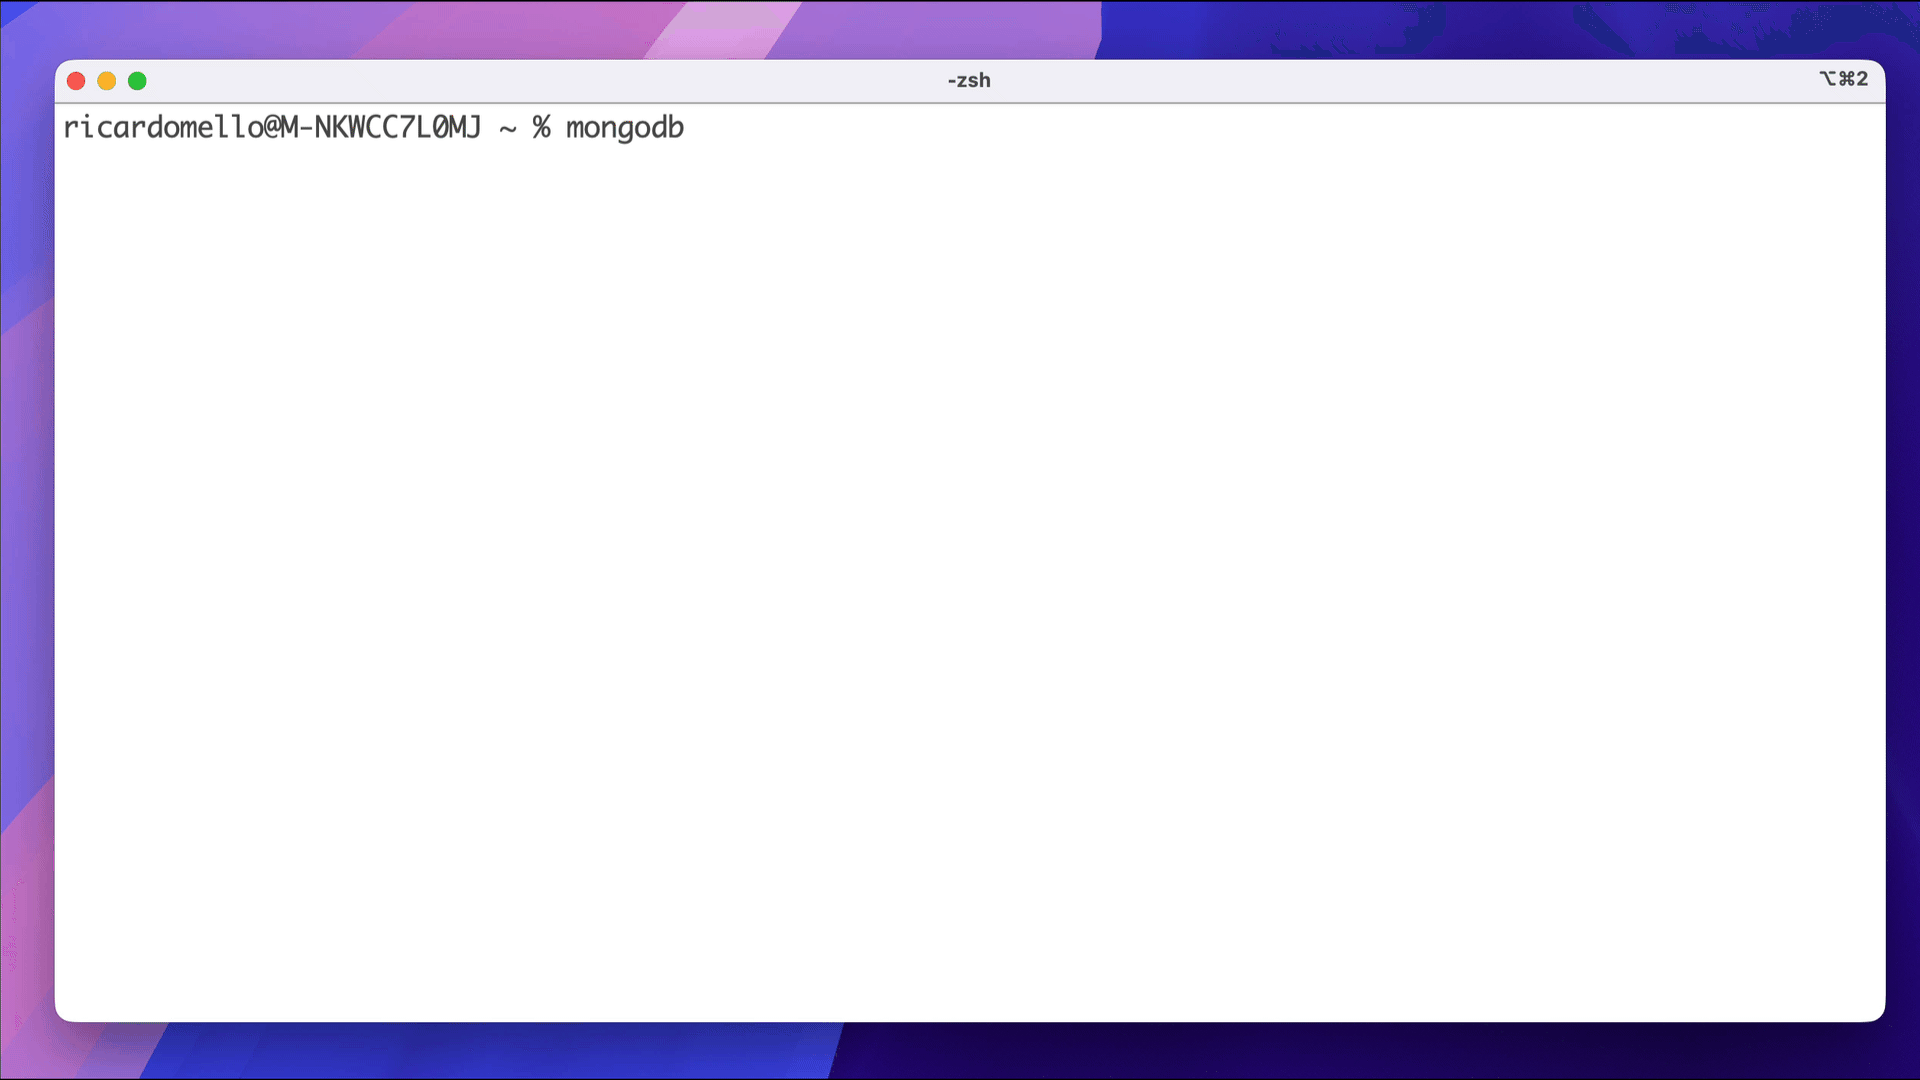Viewport: 1920px width, 1080px height.
Task: Click the % prompt symbol
Action: click(x=541, y=127)
